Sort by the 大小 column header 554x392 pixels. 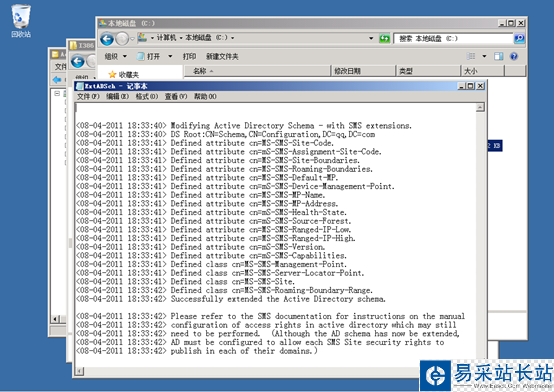coord(483,71)
